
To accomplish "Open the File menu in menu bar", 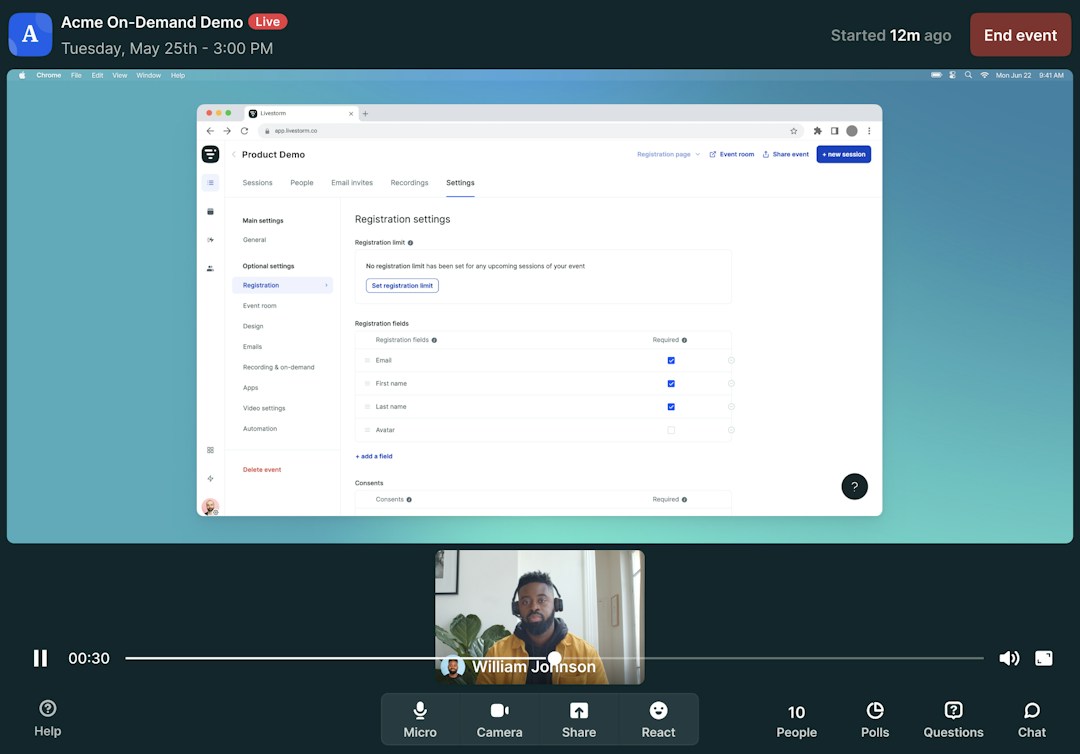I will pos(76,76).
